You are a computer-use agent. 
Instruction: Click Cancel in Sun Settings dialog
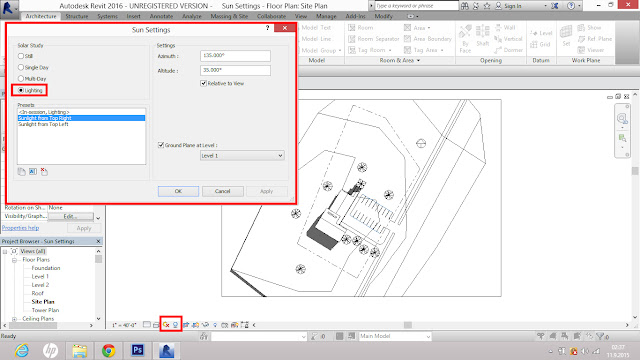point(222,191)
